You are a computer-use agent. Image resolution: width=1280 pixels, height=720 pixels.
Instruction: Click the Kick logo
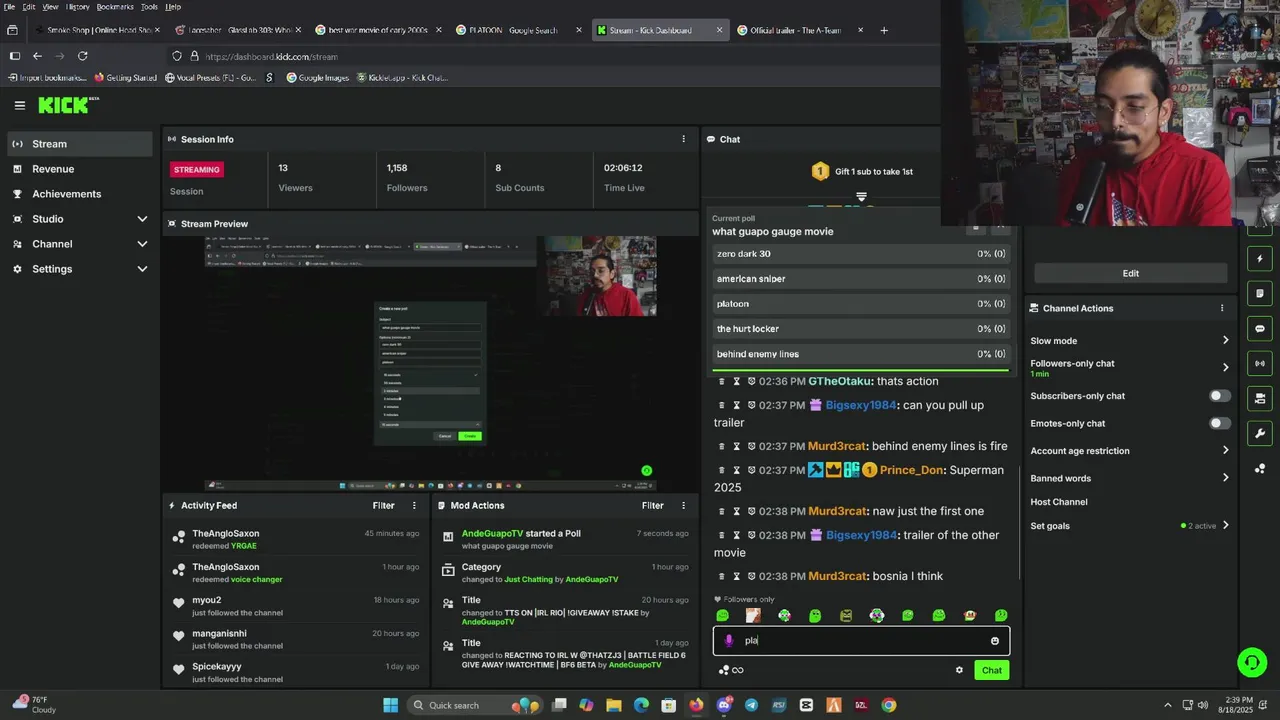(69, 105)
